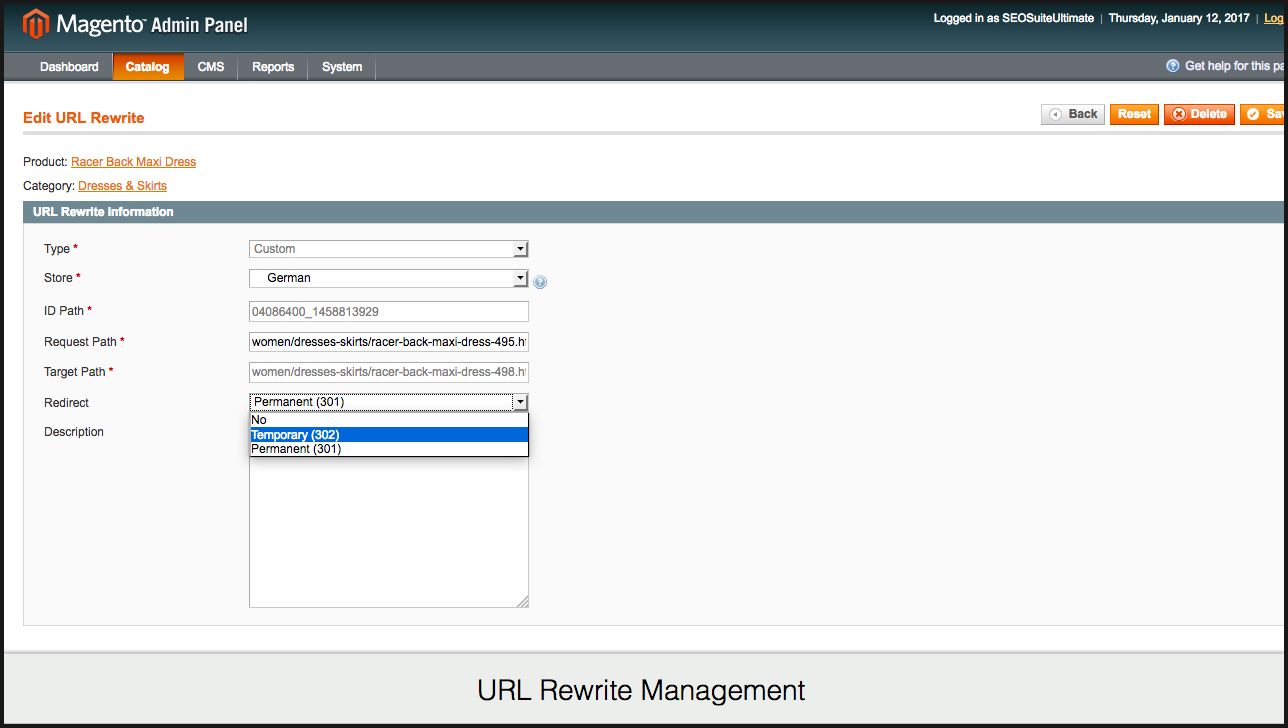Go to the Dashboard menu item

[69, 67]
